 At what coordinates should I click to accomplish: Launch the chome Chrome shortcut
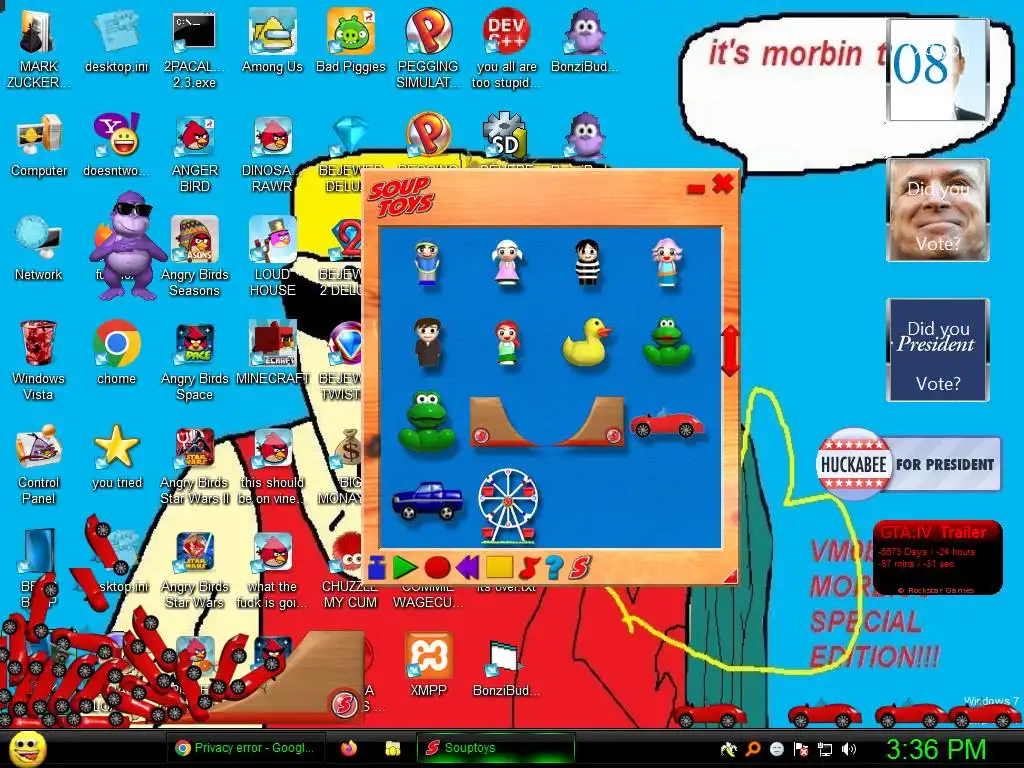(x=116, y=353)
